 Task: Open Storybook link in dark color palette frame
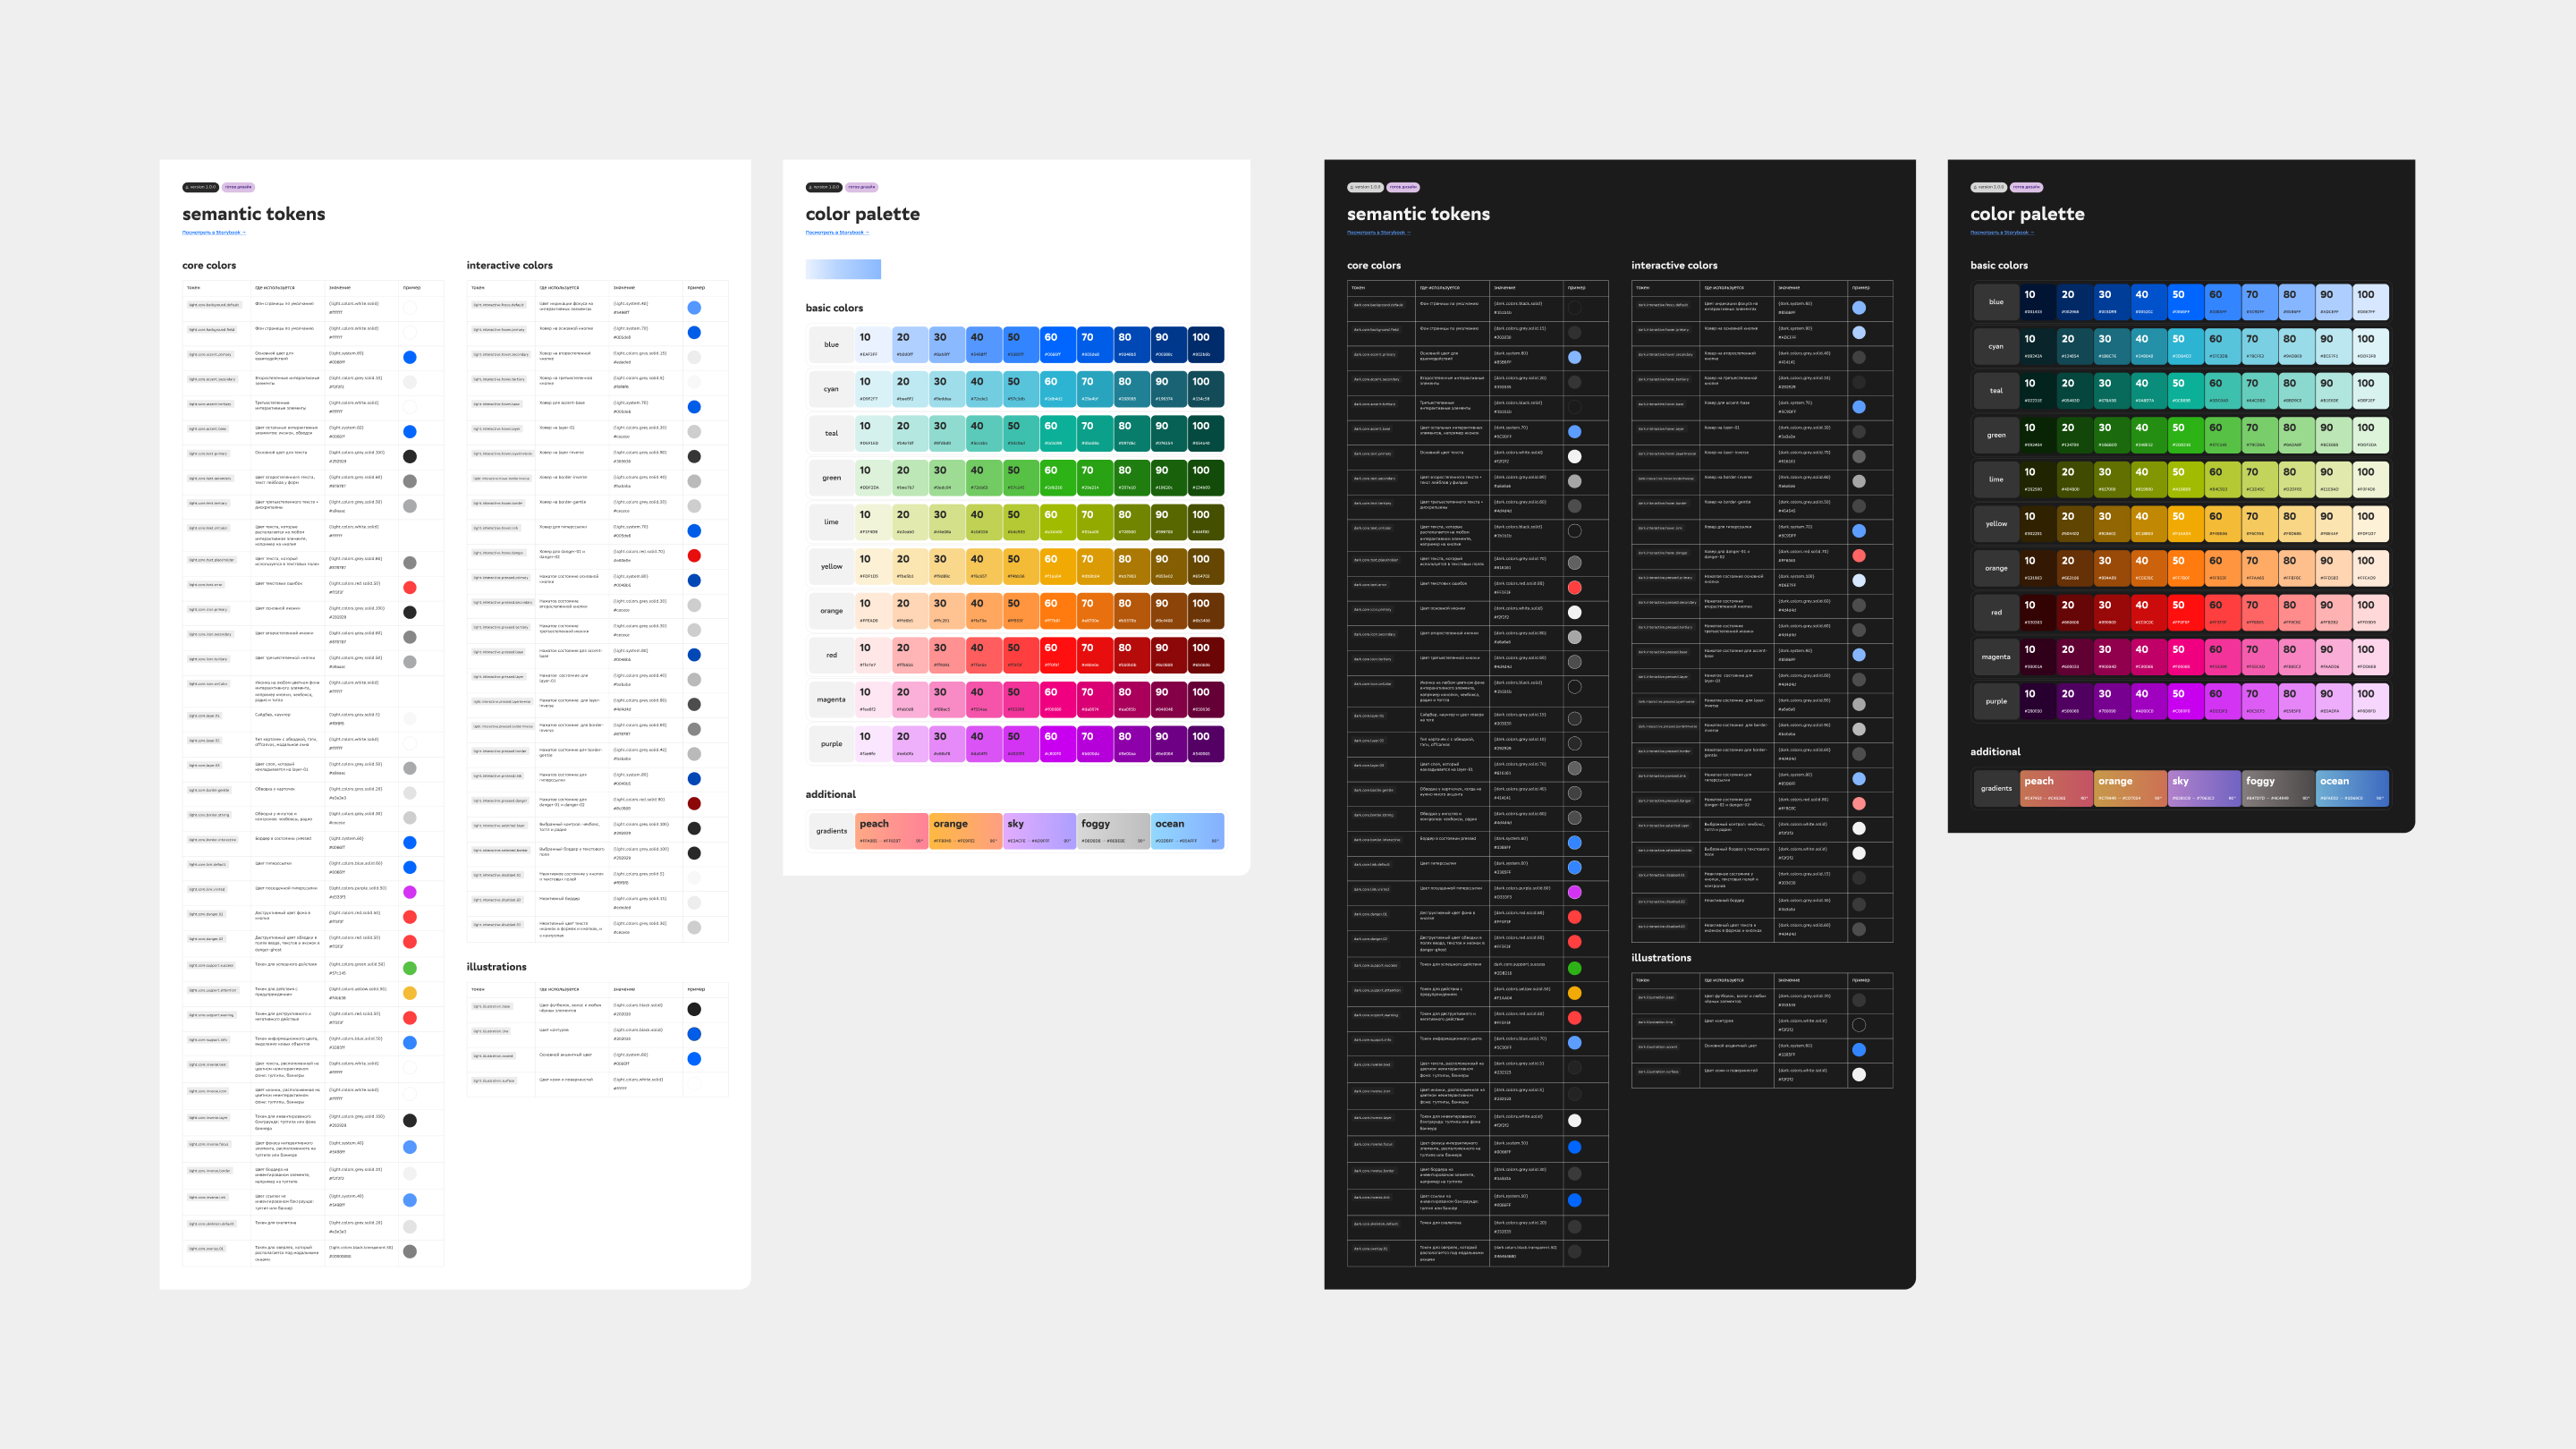click(2002, 232)
